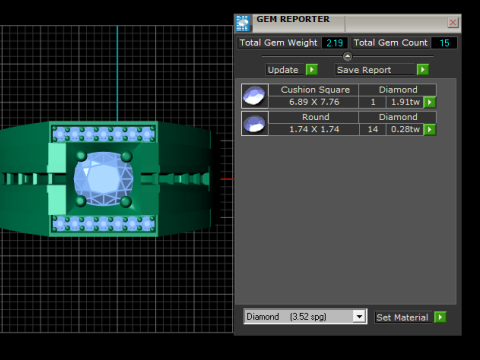Screen dimensions: 480x360
Task: Click the '0.28tw' weight cell
Action: pyautogui.click(x=405, y=129)
